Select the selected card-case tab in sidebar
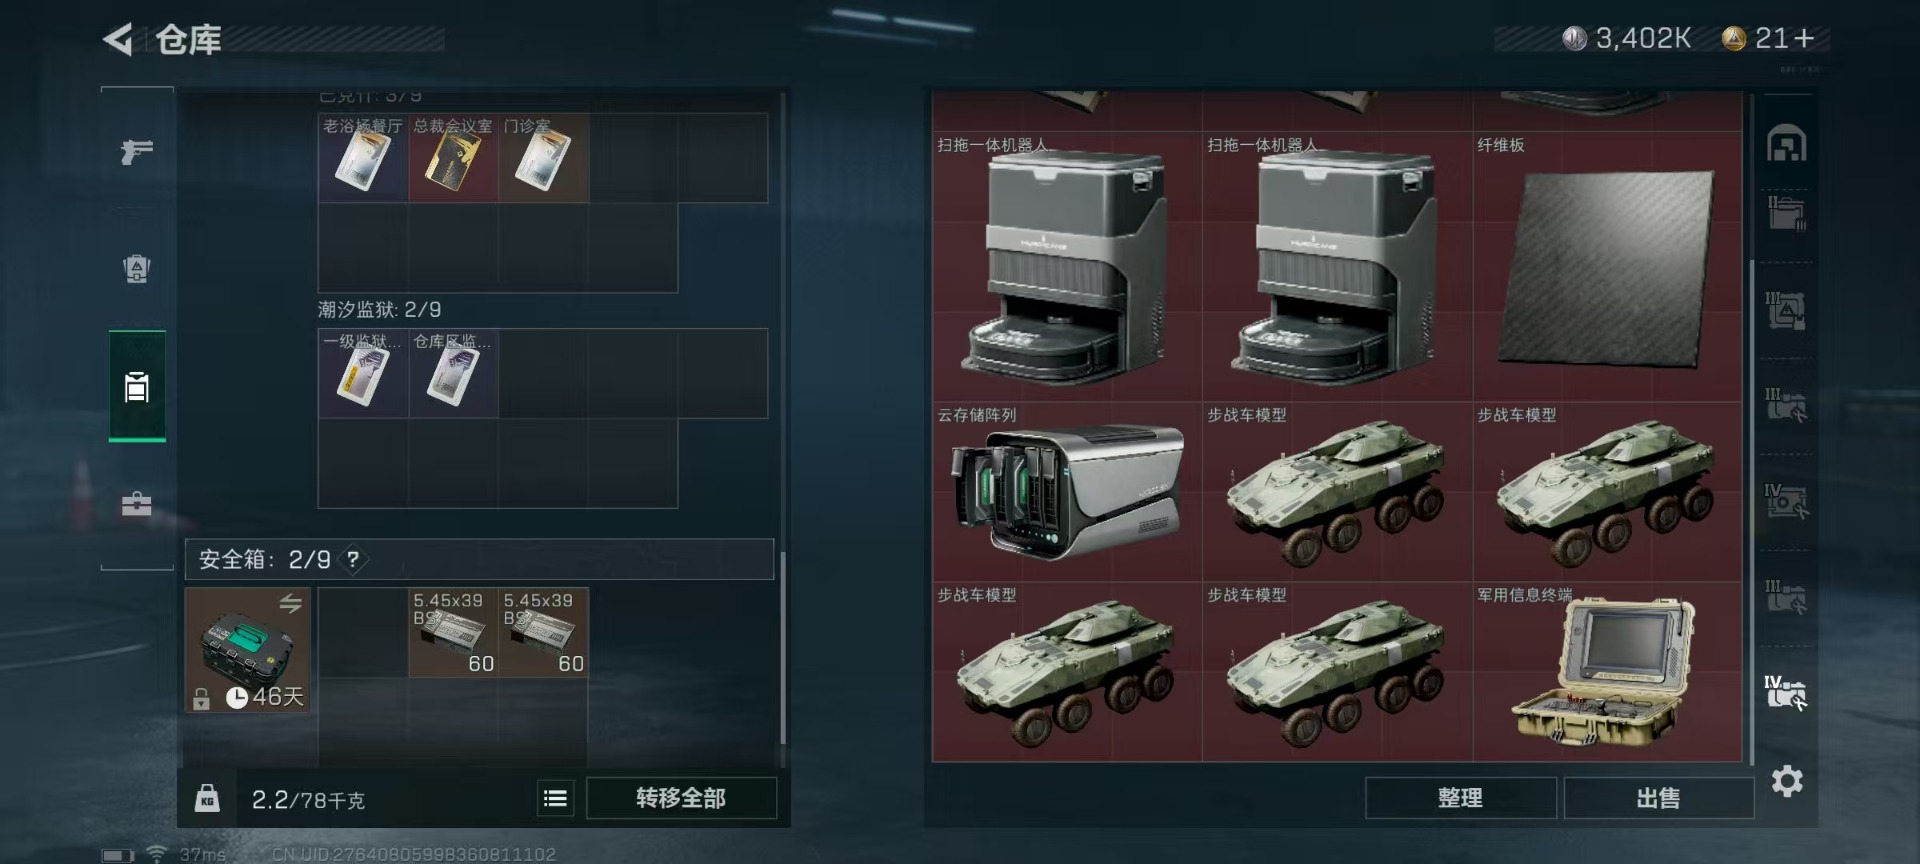This screenshot has width=1920, height=864. (137, 387)
